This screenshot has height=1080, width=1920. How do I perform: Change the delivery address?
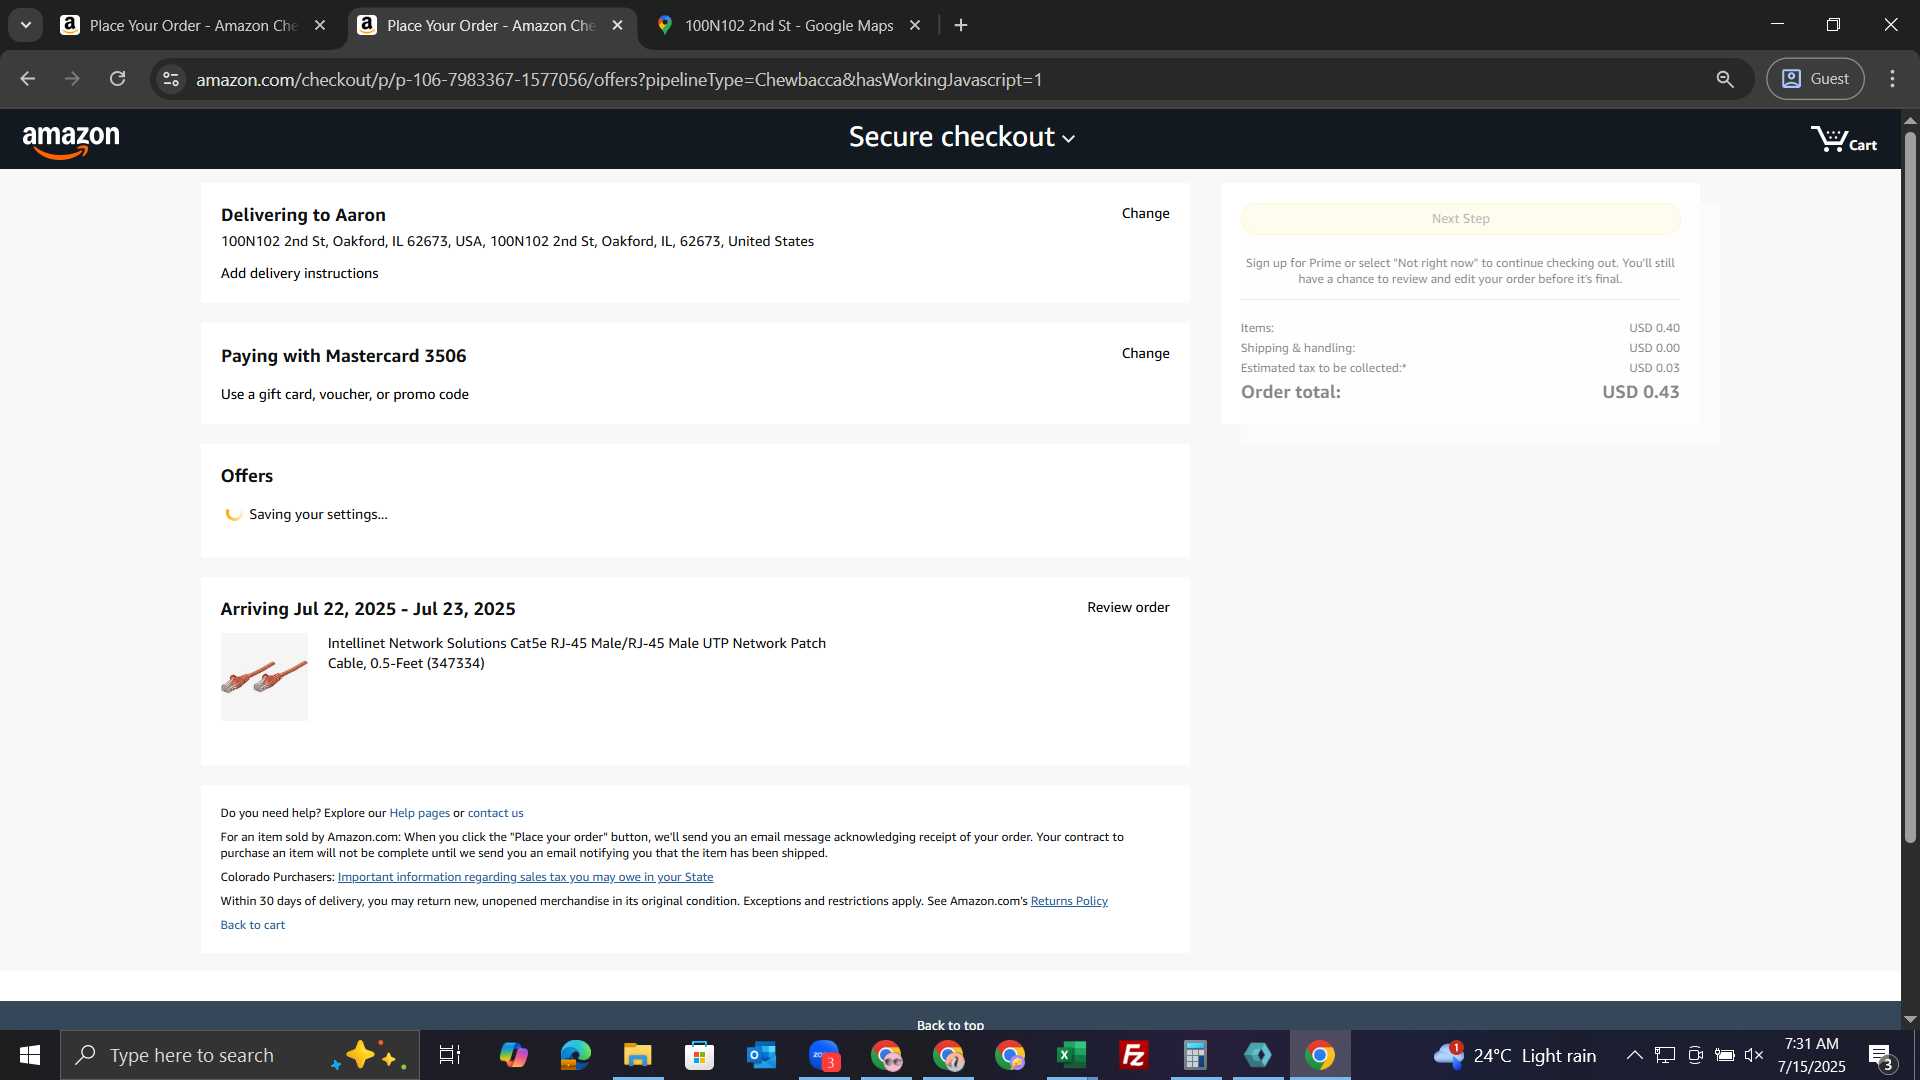(x=1145, y=213)
